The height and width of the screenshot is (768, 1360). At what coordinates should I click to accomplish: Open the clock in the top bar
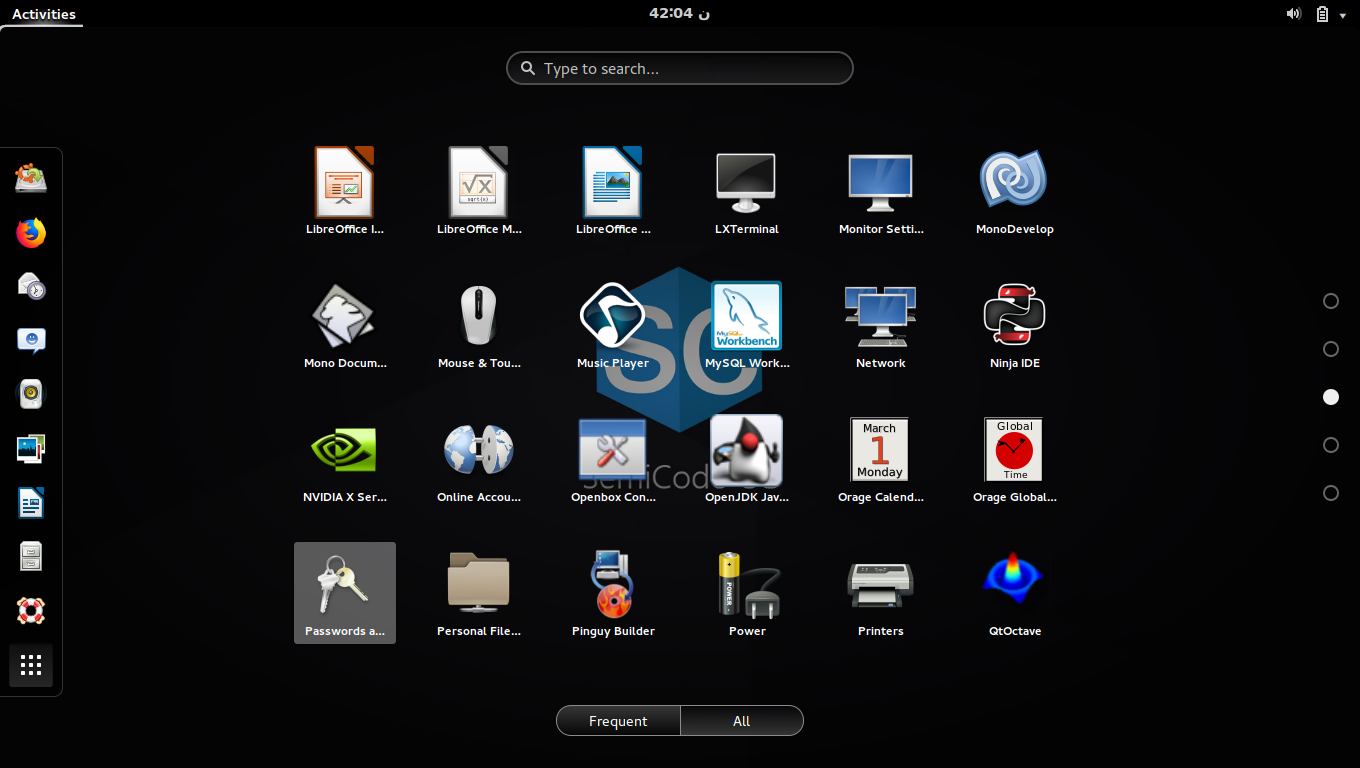[x=680, y=13]
